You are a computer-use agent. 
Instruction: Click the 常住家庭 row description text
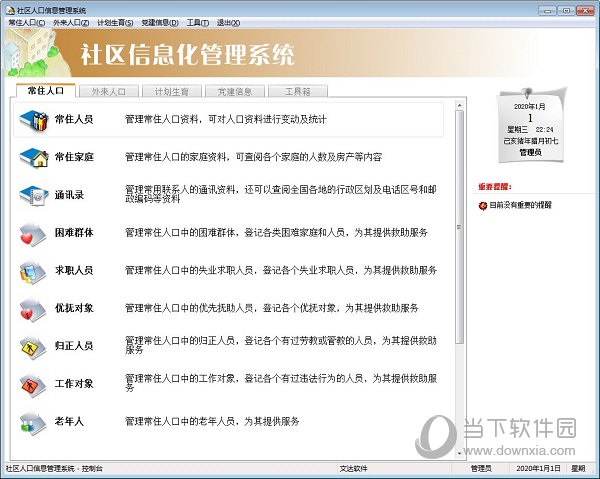coord(253,157)
